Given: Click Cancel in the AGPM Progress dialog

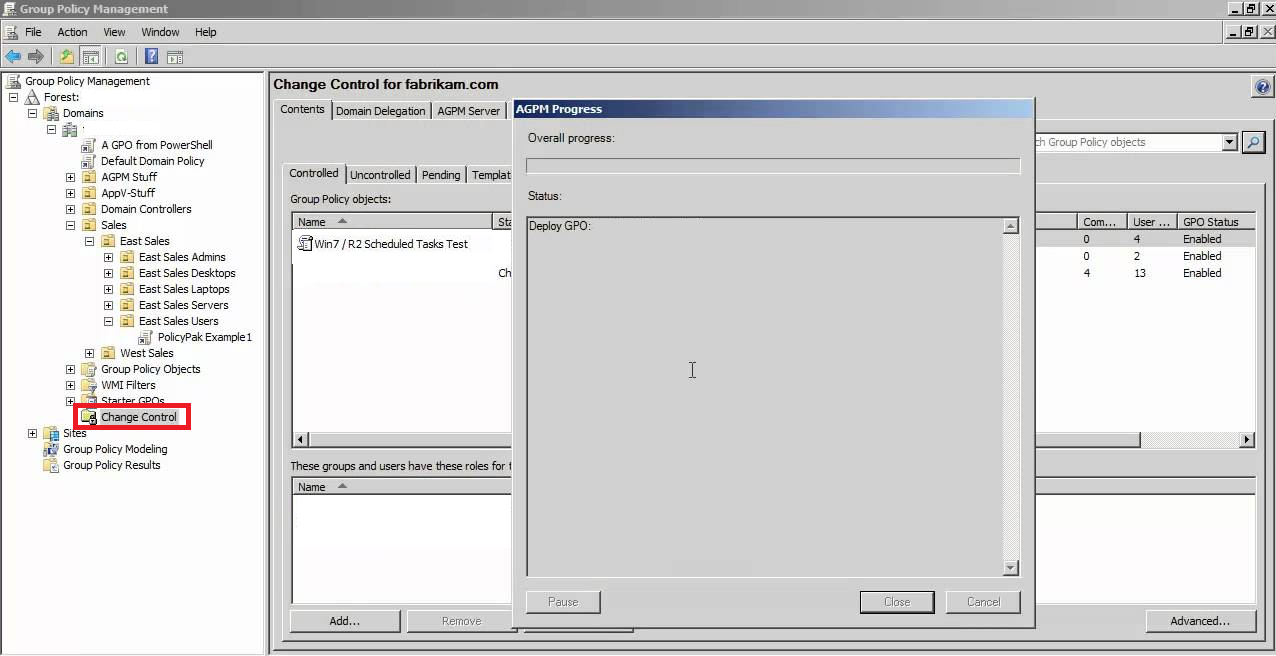Looking at the screenshot, I should 983,602.
